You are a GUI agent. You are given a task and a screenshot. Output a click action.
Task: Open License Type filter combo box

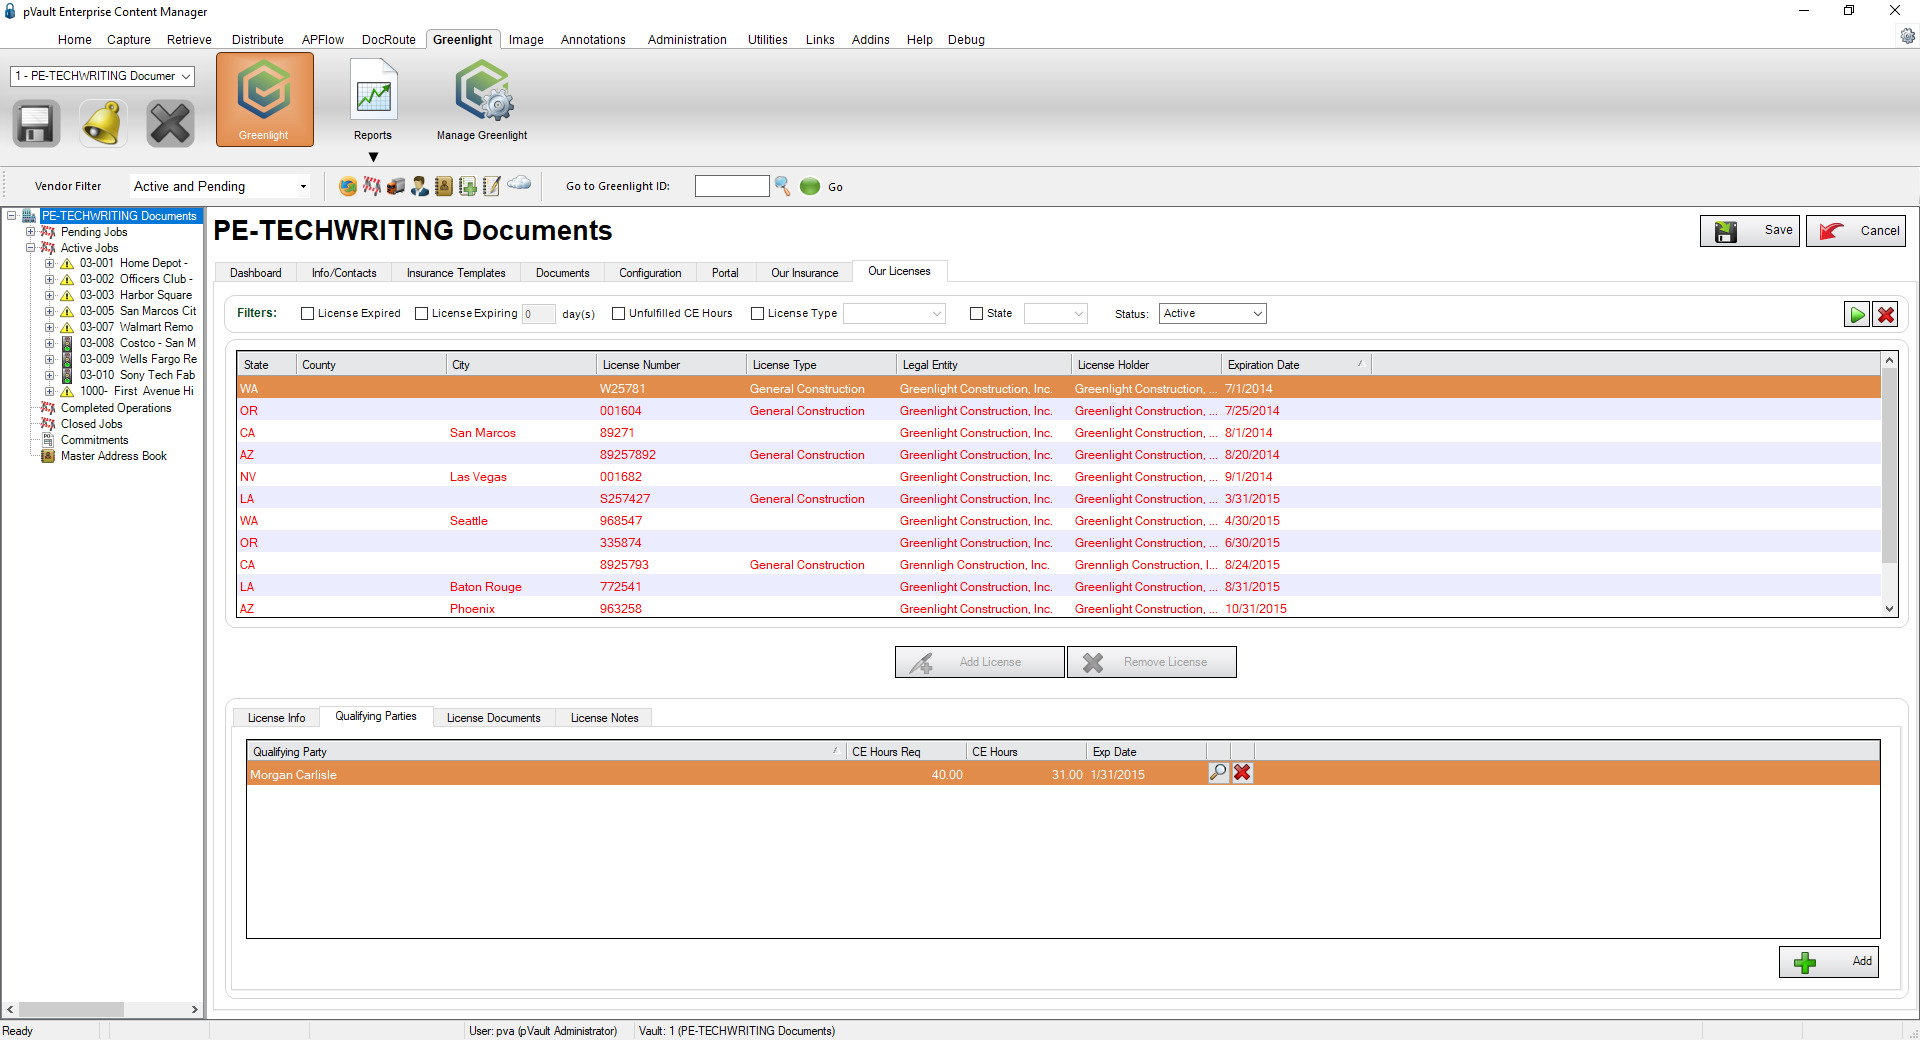click(894, 314)
